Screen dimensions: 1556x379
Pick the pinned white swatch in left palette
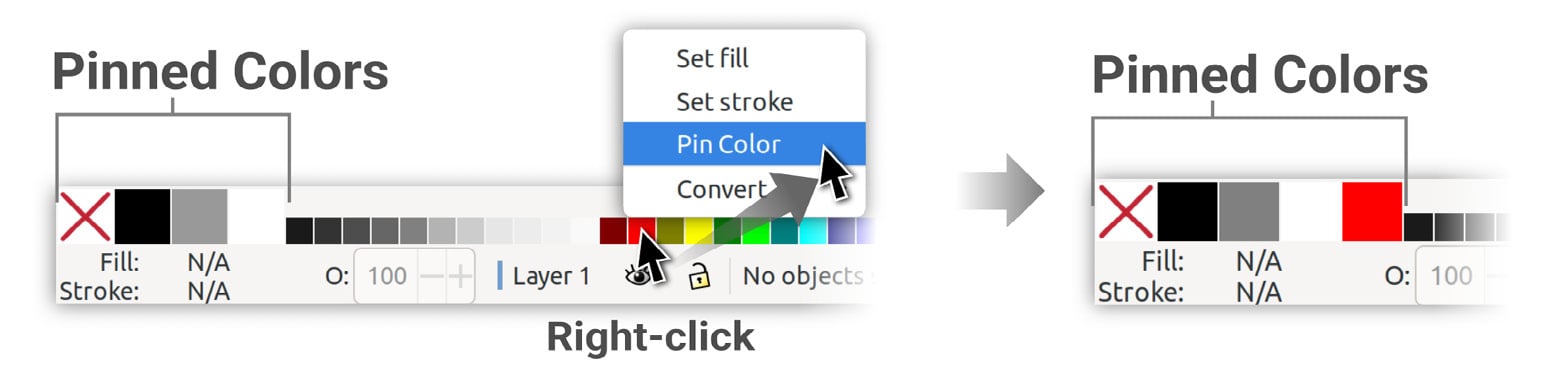[x=256, y=216]
